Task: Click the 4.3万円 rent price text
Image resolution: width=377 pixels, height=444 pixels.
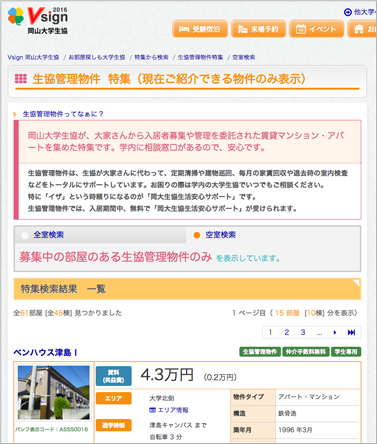Action: pyautogui.click(x=167, y=375)
